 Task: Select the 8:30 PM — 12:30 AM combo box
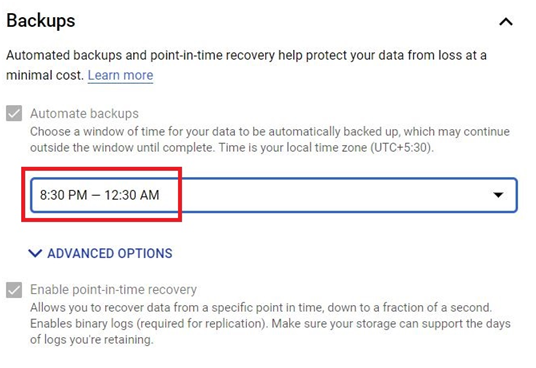(x=274, y=195)
